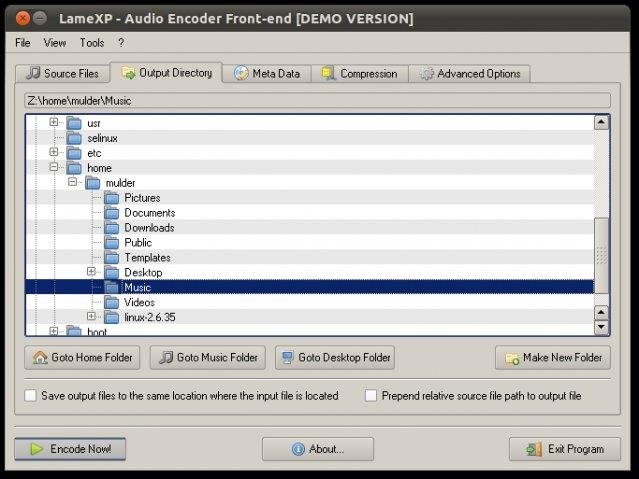Select the Downloads folder label

tap(149, 228)
